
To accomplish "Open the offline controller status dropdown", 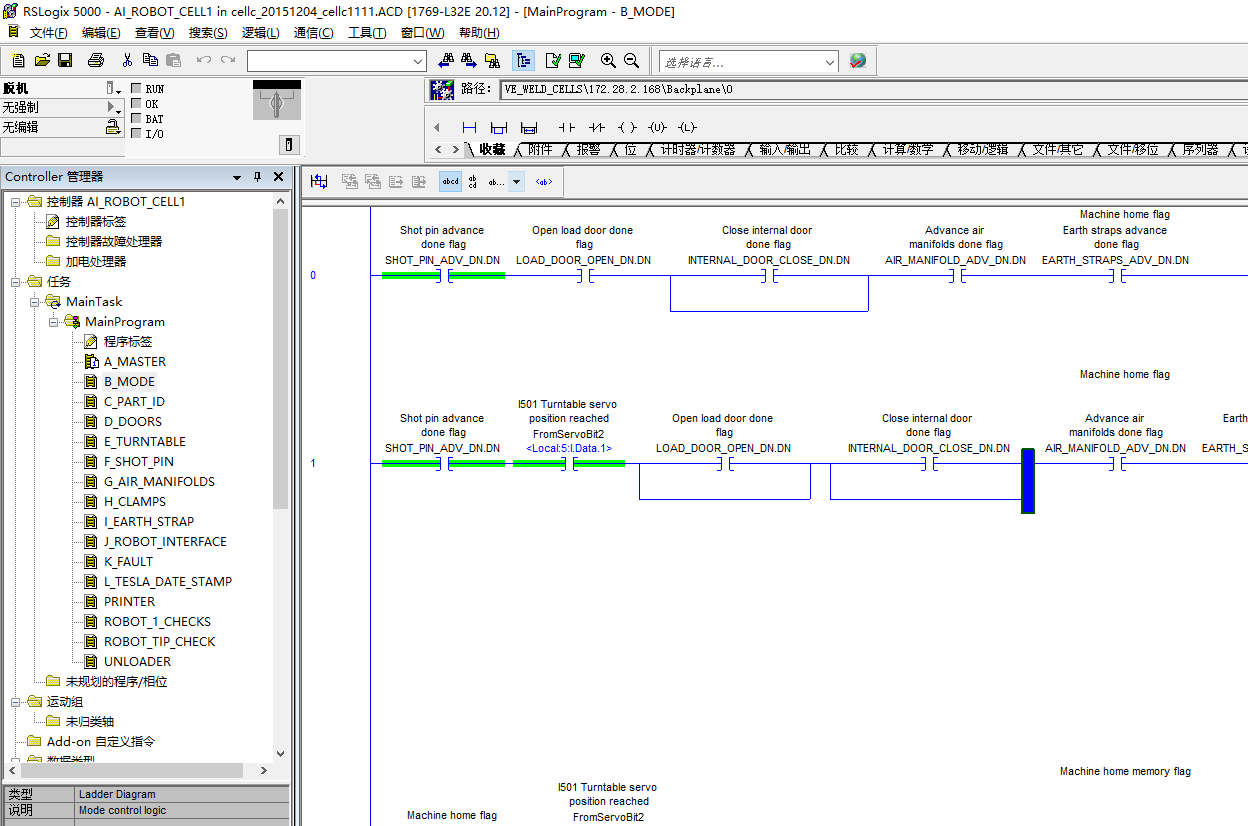I will [x=113, y=88].
